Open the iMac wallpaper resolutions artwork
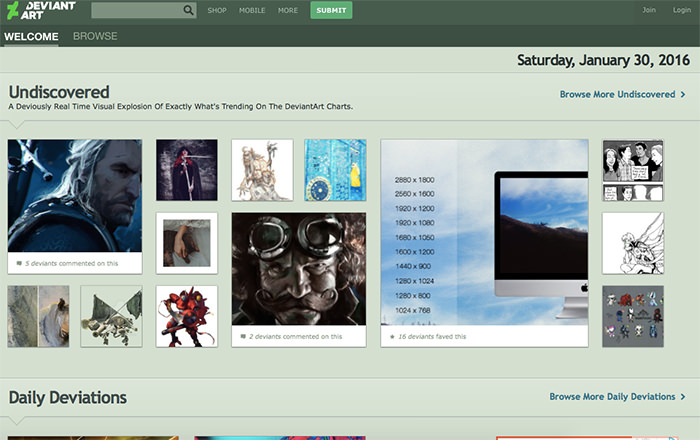This screenshot has height=440, width=700. pyautogui.click(x=484, y=232)
